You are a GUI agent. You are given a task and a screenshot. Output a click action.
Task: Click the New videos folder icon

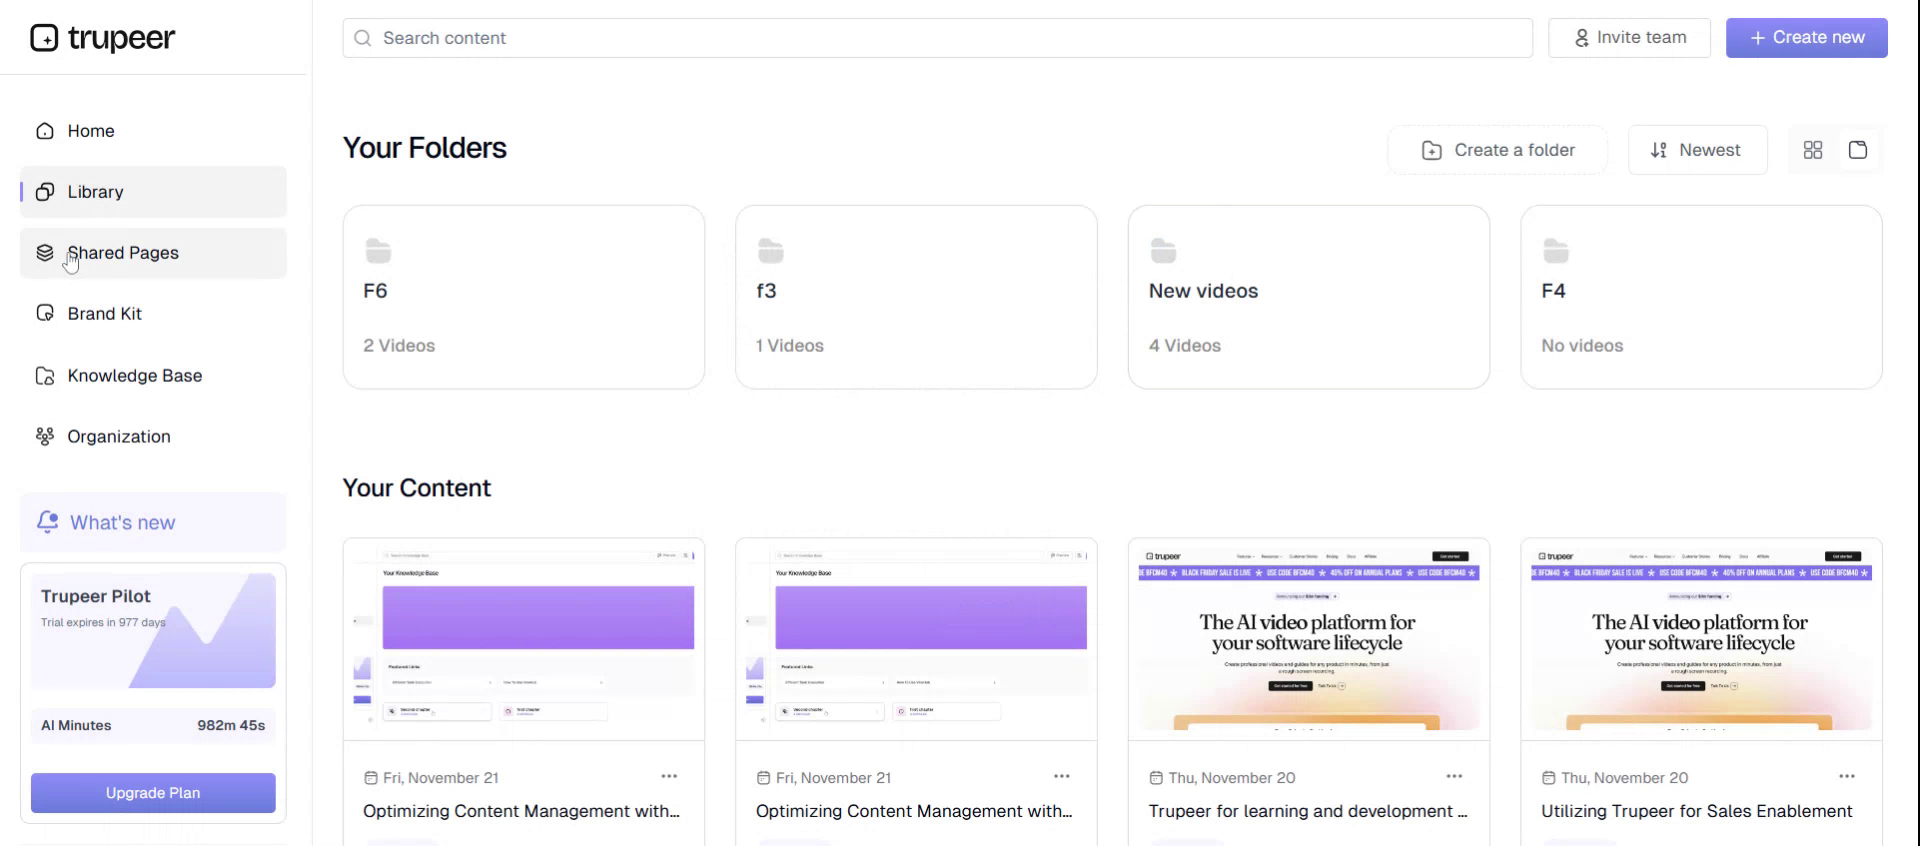point(1164,250)
